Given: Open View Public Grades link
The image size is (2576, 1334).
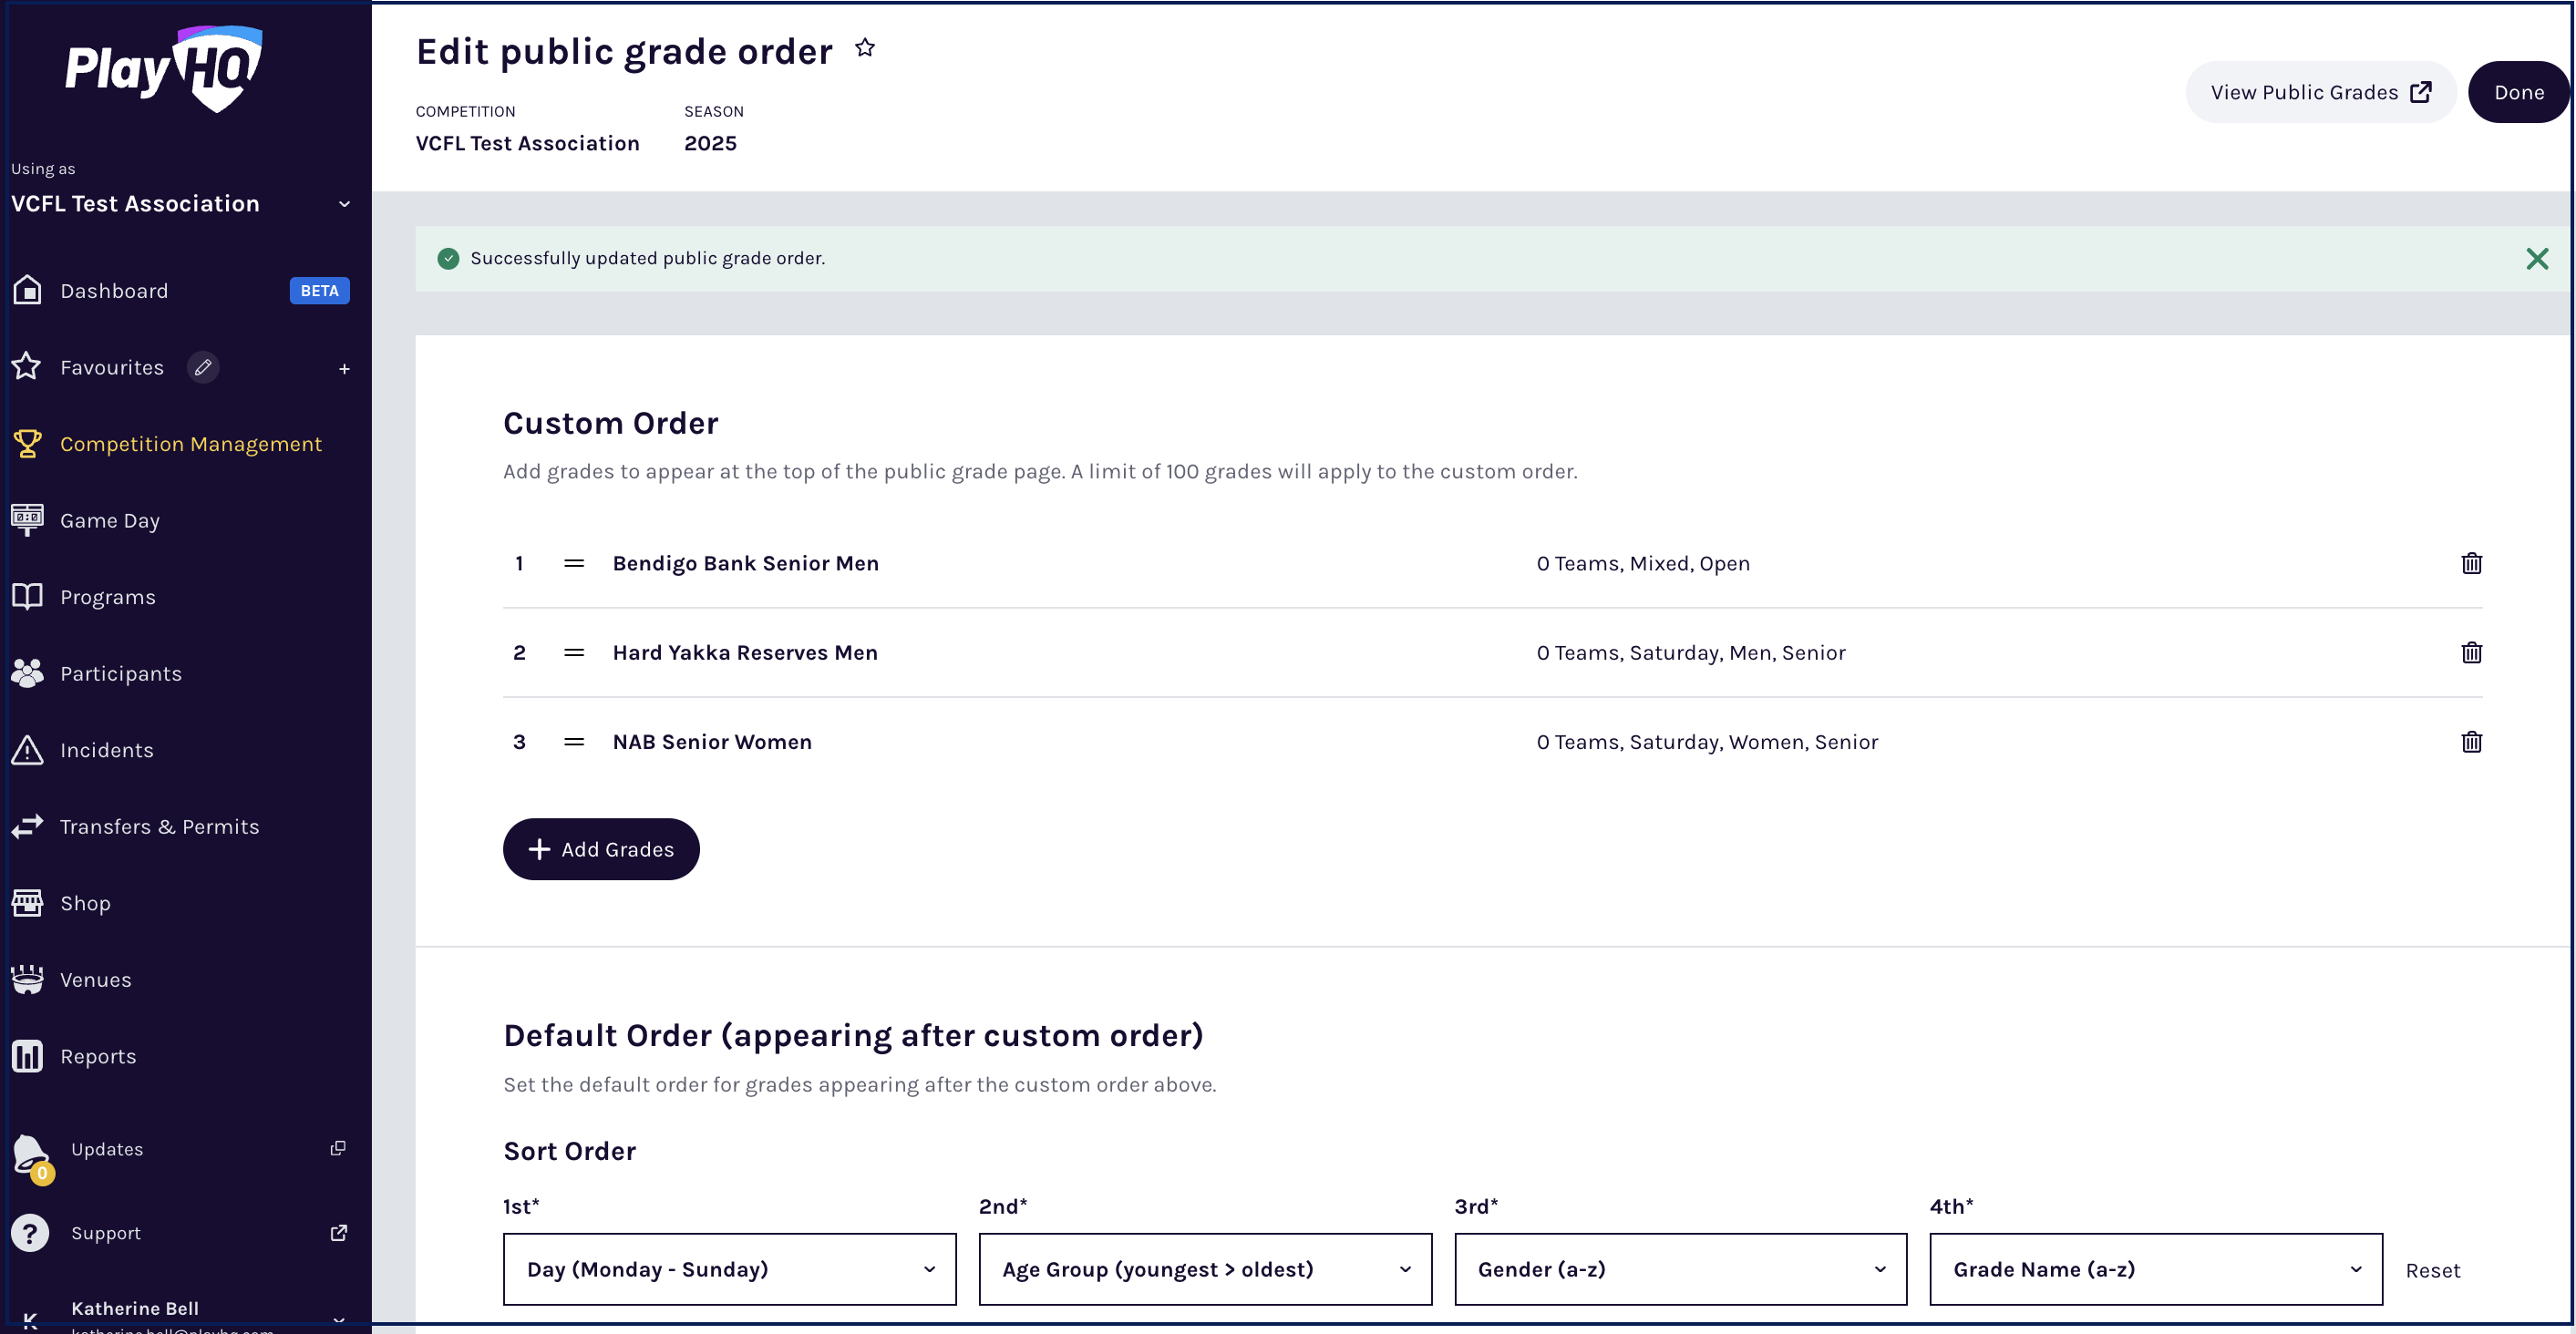Looking at the screenshot, I should pos(2320,92).
